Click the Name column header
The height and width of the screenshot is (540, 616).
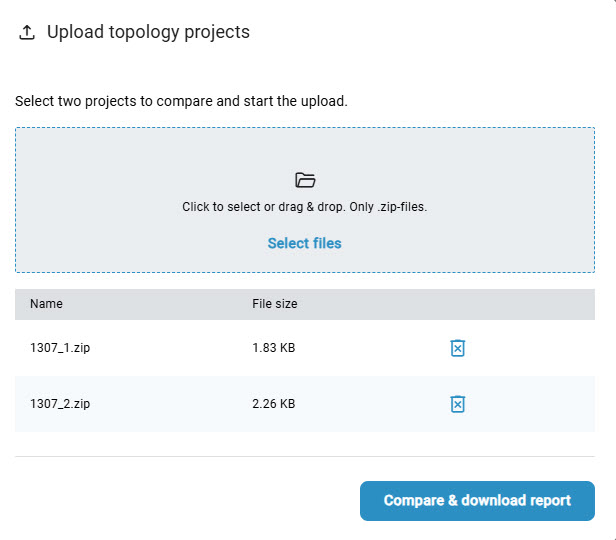pyautogui.click(x=46, y=304)
